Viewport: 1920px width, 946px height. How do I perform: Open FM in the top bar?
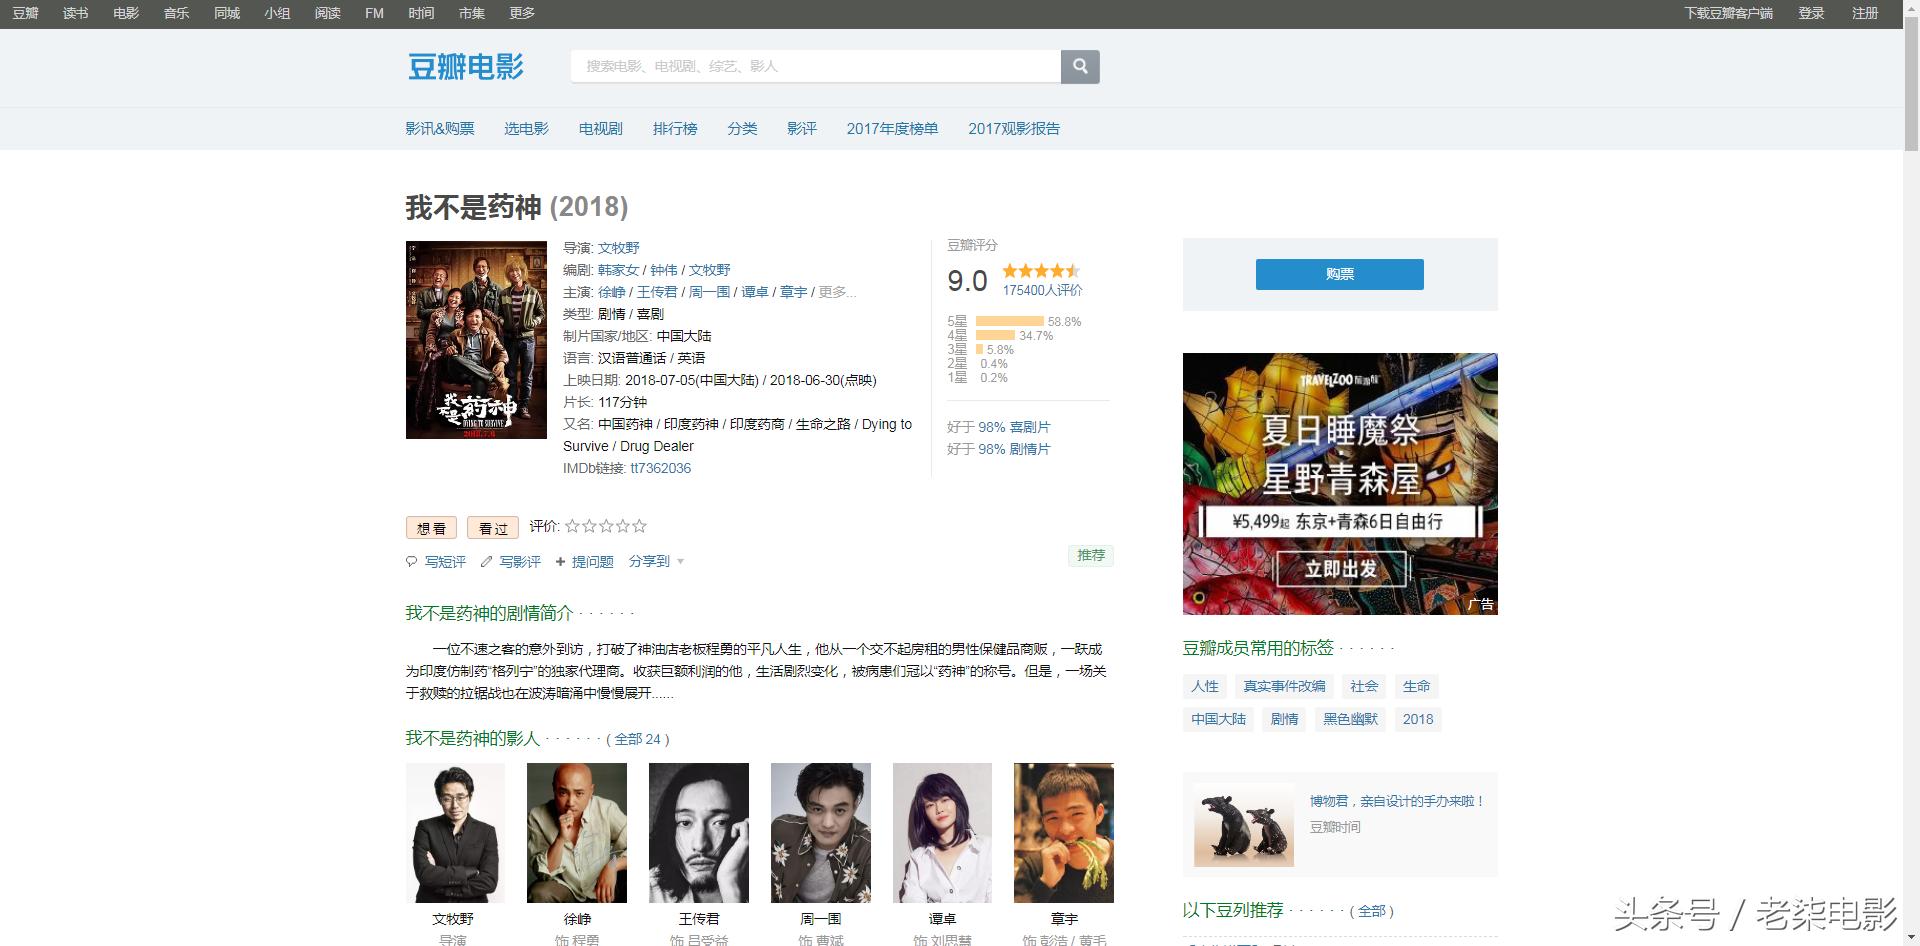tap(374, 13)
